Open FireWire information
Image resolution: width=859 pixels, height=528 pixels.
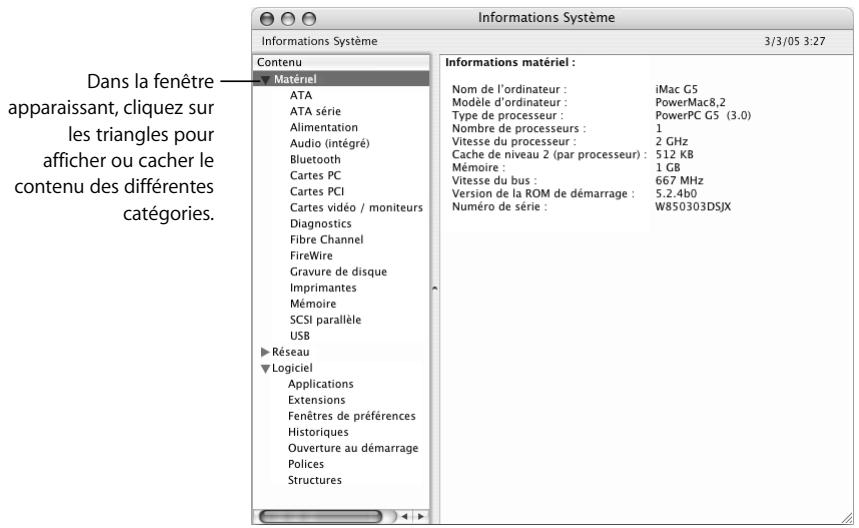(311, 255)
